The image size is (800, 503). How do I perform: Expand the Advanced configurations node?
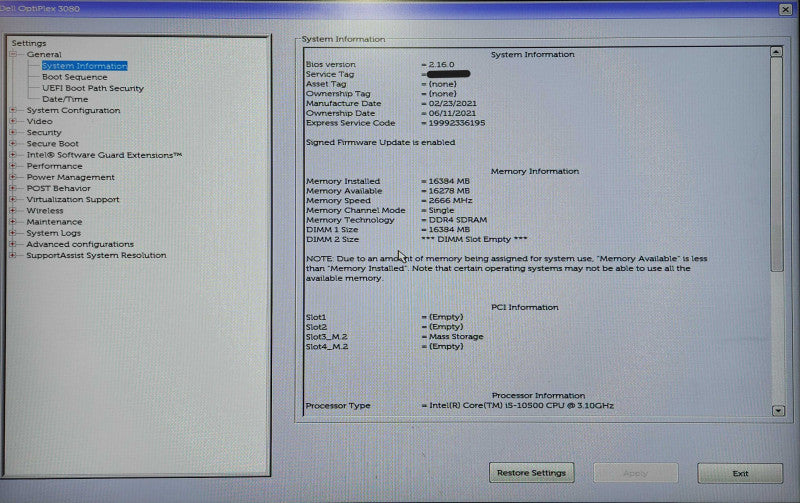tap(13, 244)
